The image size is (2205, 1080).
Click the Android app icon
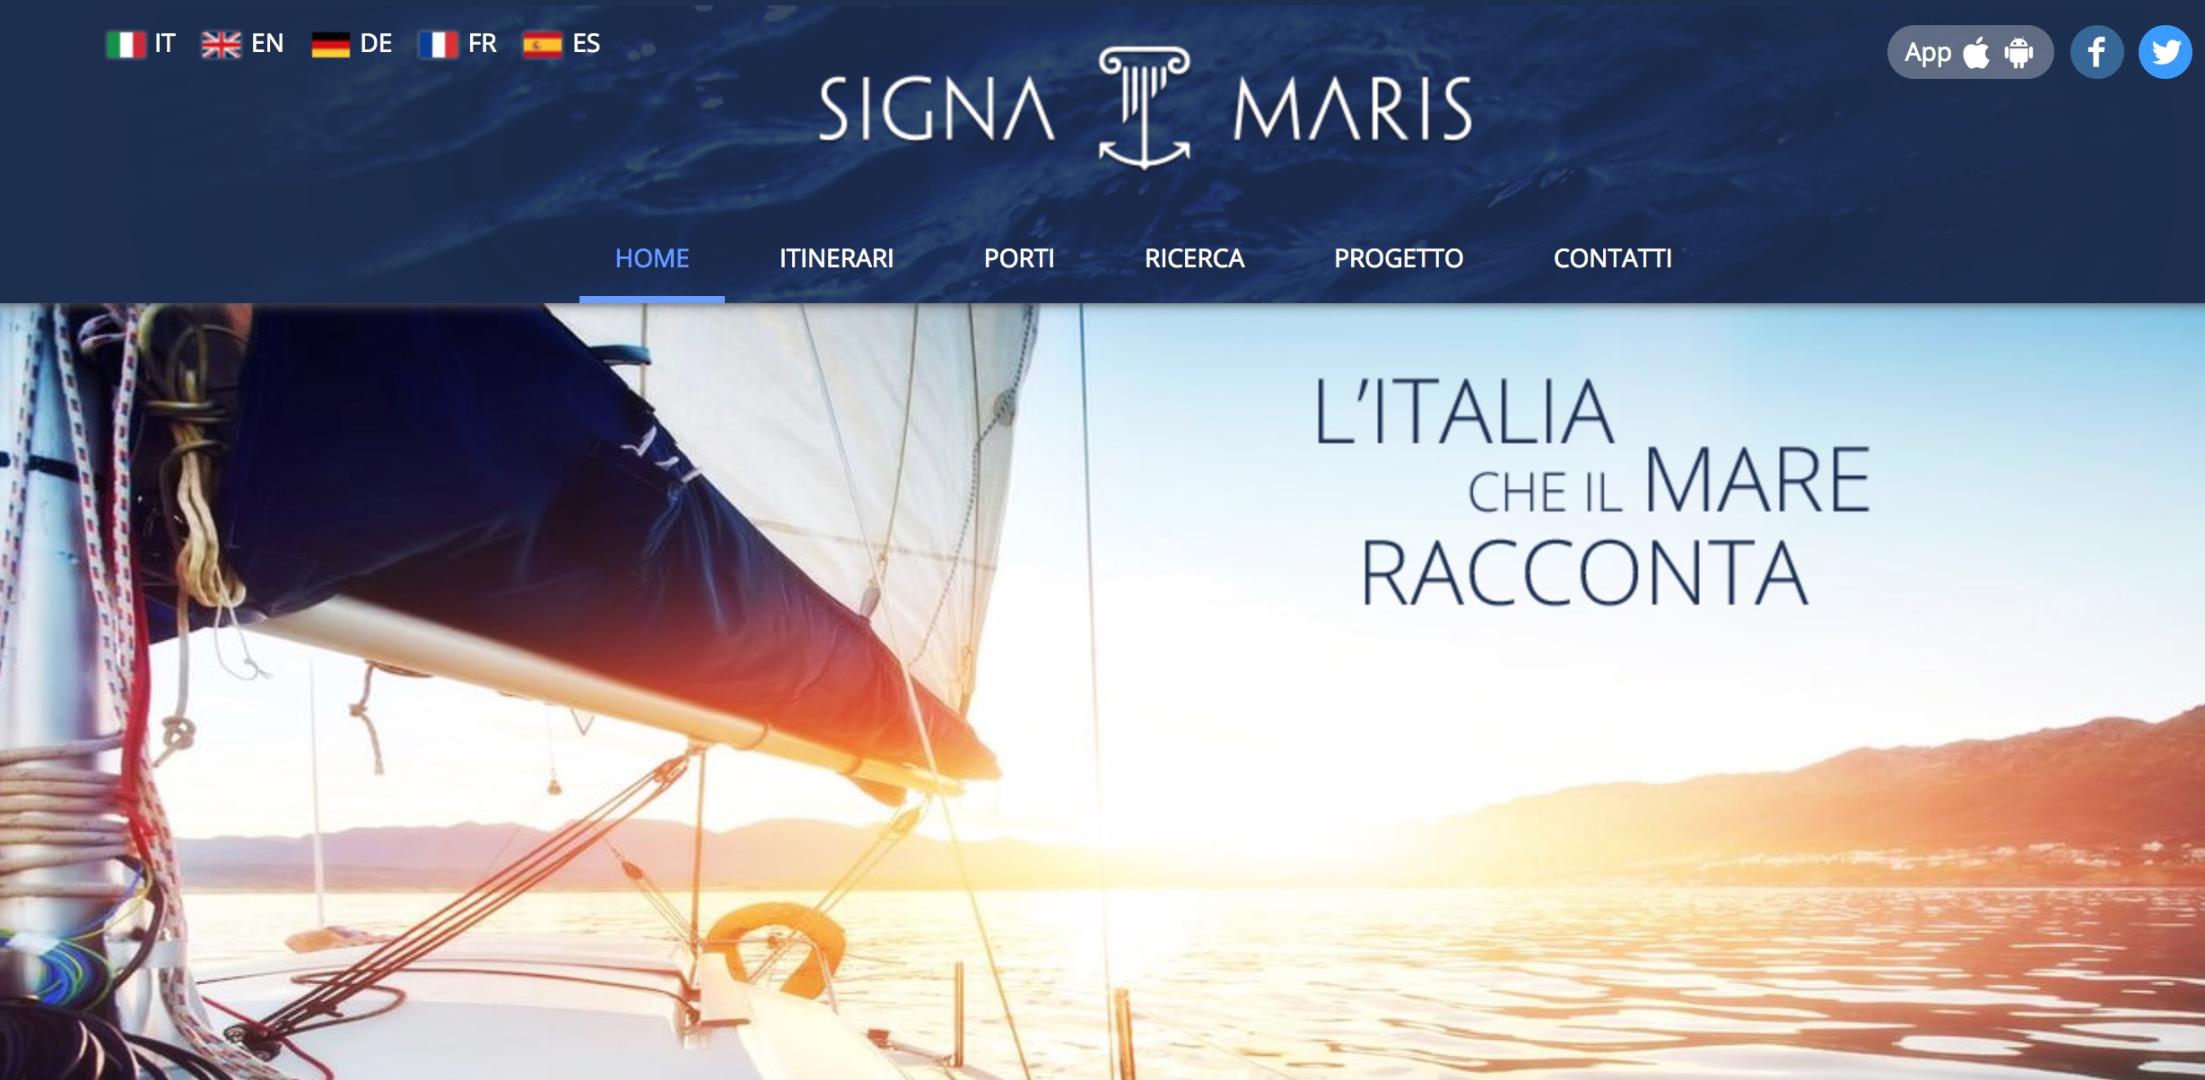pyautogui.click(x=2019, y=52)
